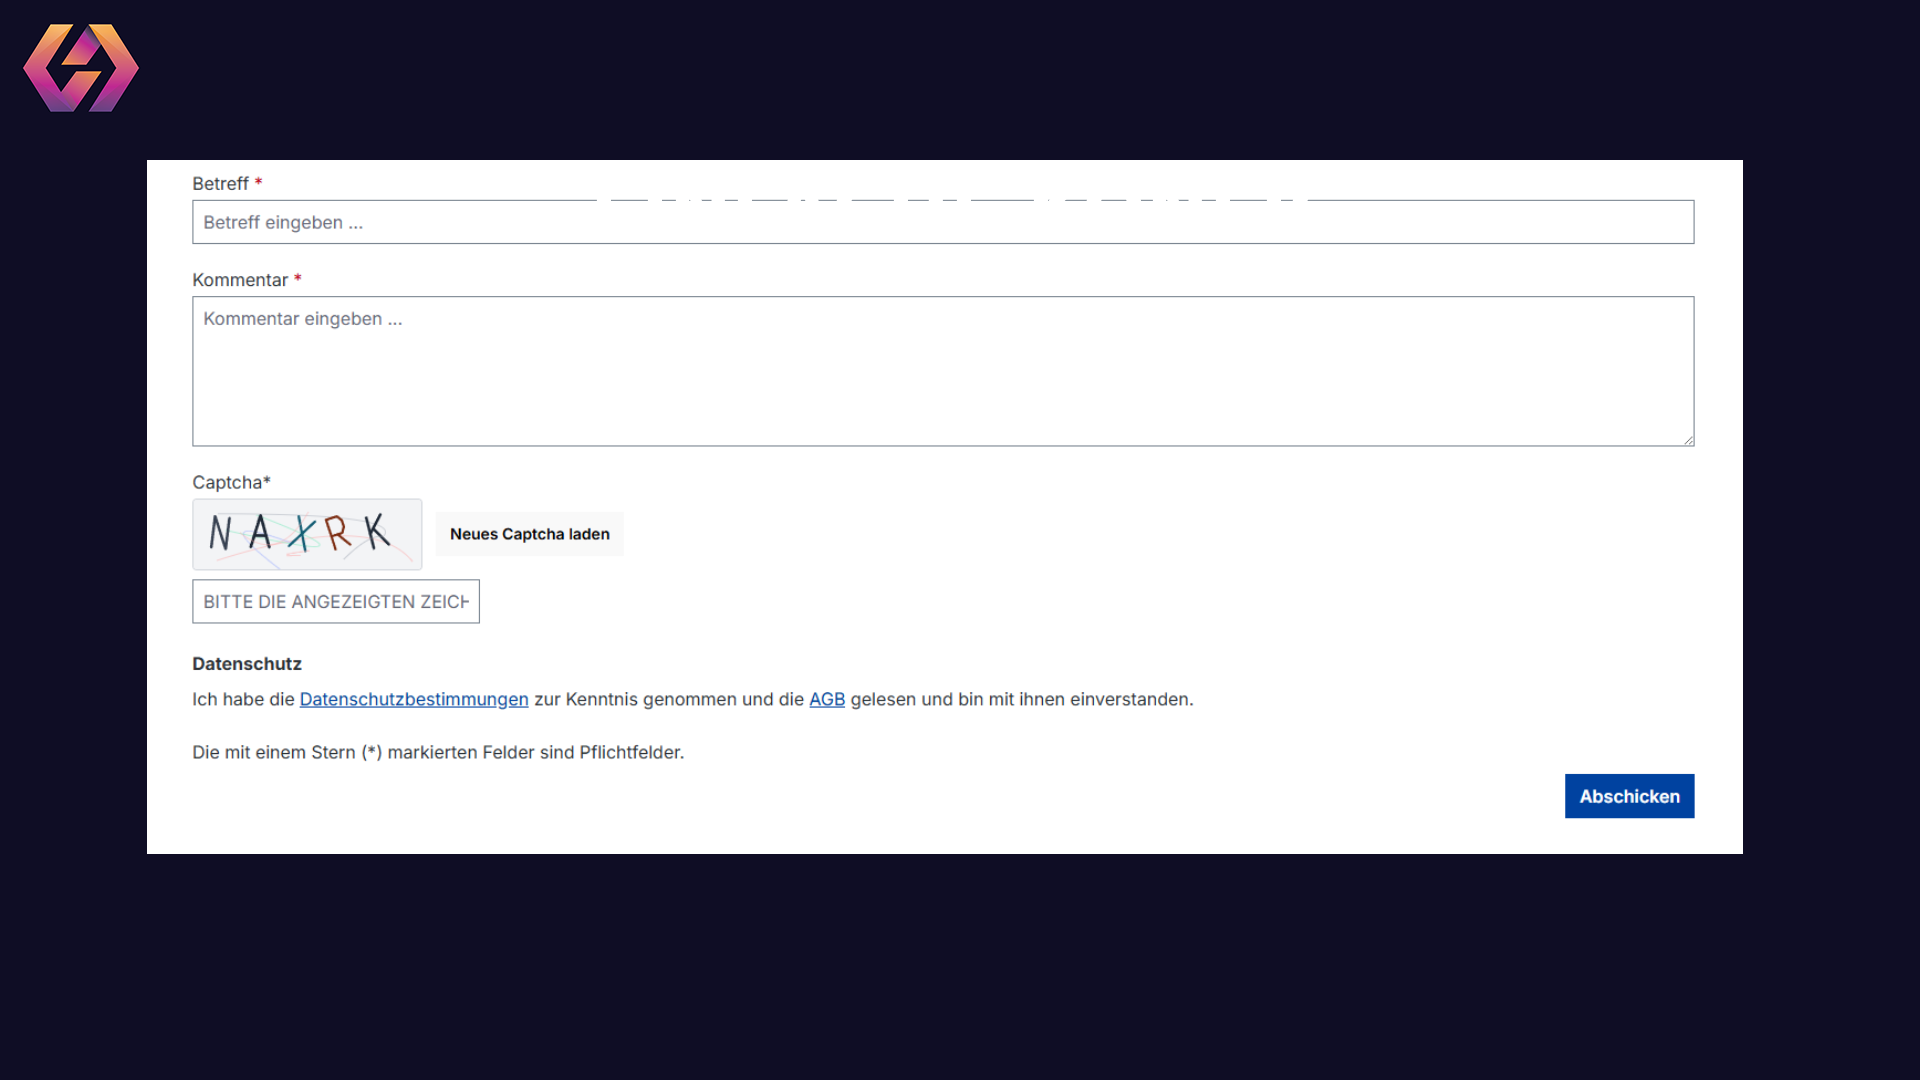Viewport: 1920px width, 1080px height.
Task: Click the Datenschutz heading
Action: 247,664
